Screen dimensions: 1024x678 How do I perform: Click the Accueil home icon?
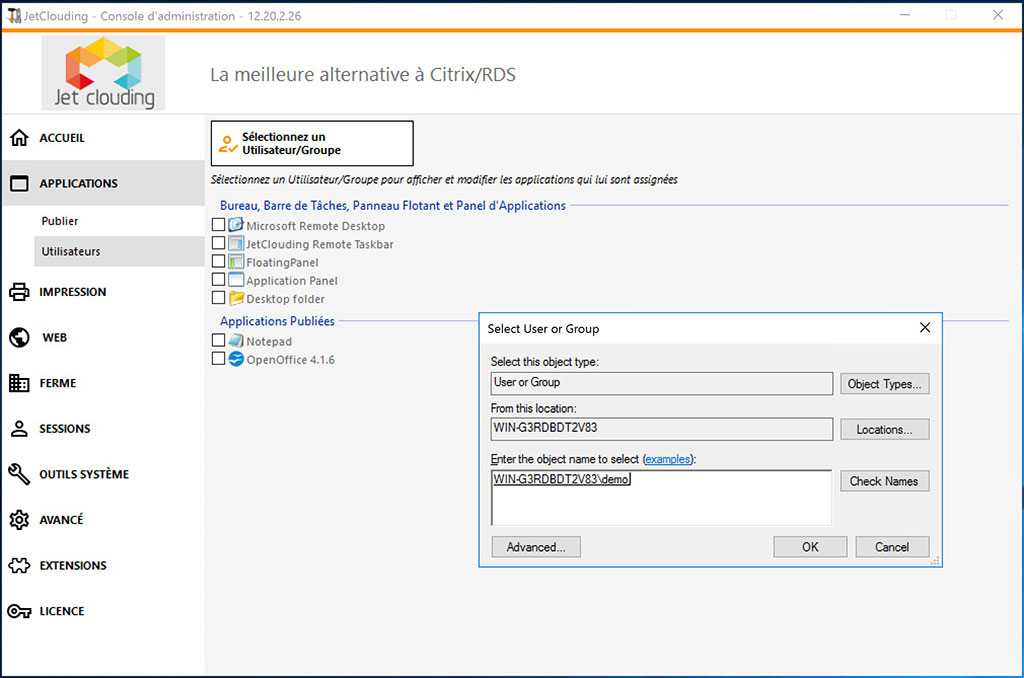[19, 138]
